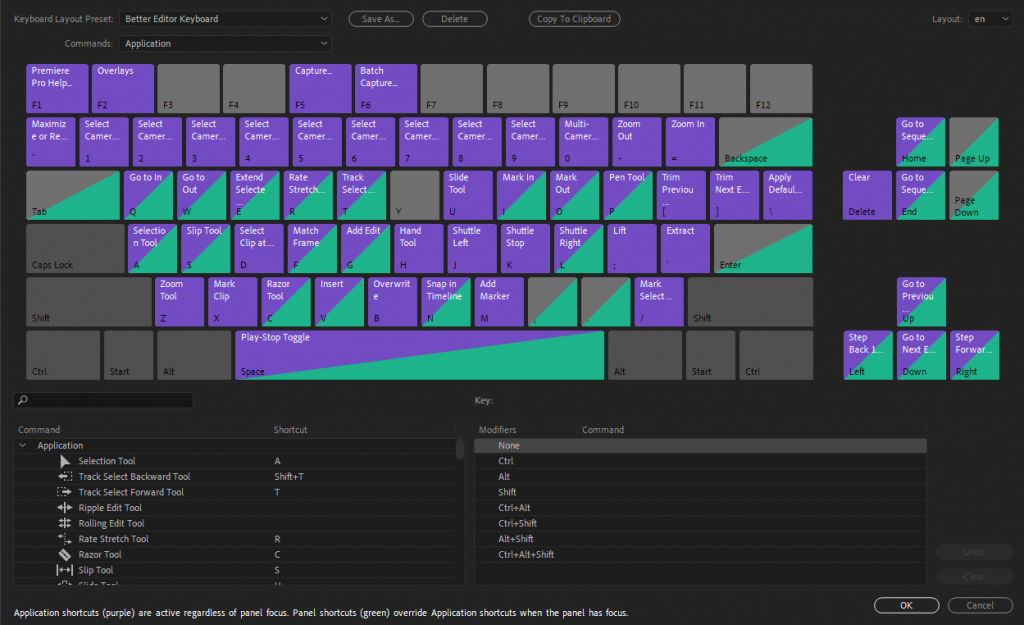This screenshot has height=625, width=1024.
Task: Click the Selection Tool arrow icon in command list
Action: point(66,461)
